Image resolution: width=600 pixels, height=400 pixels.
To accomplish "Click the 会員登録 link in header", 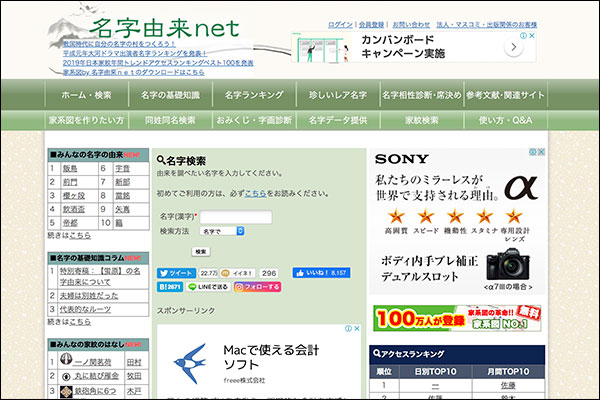I will [x=372, y=24].
